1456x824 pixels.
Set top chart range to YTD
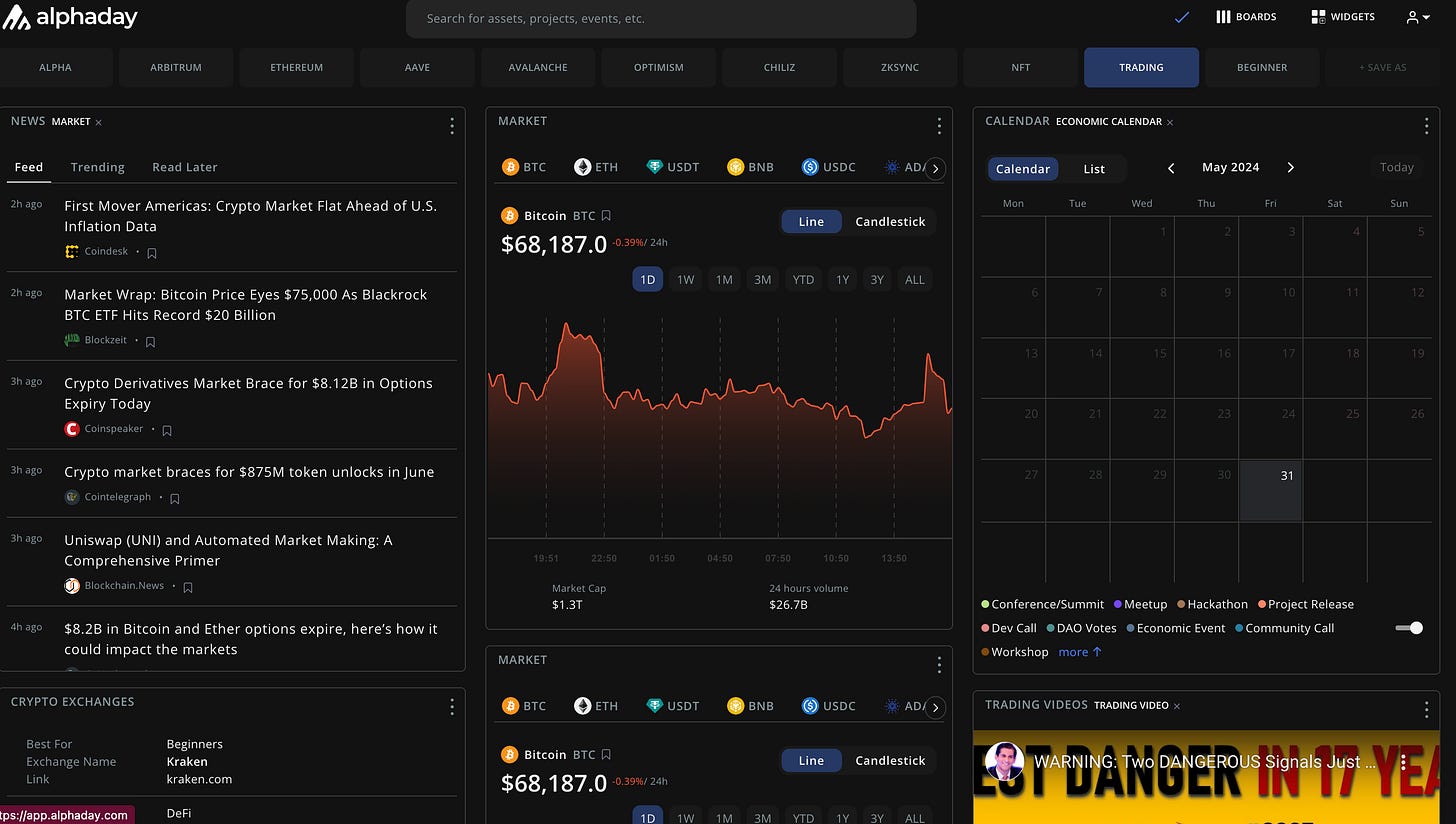803,280
